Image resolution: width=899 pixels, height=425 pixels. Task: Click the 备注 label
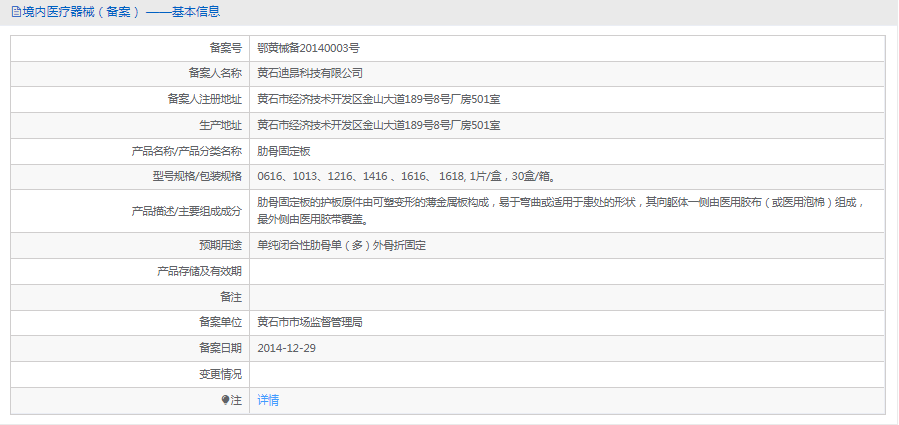231,297
